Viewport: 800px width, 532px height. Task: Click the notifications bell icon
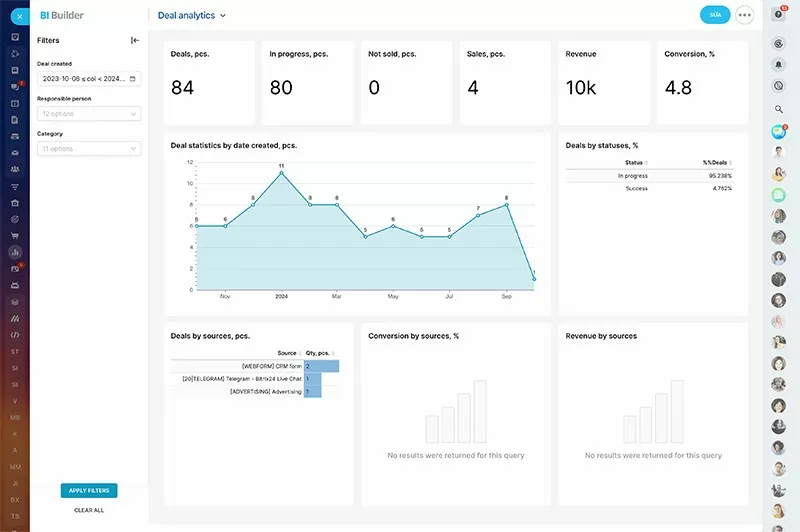[779, 64]
